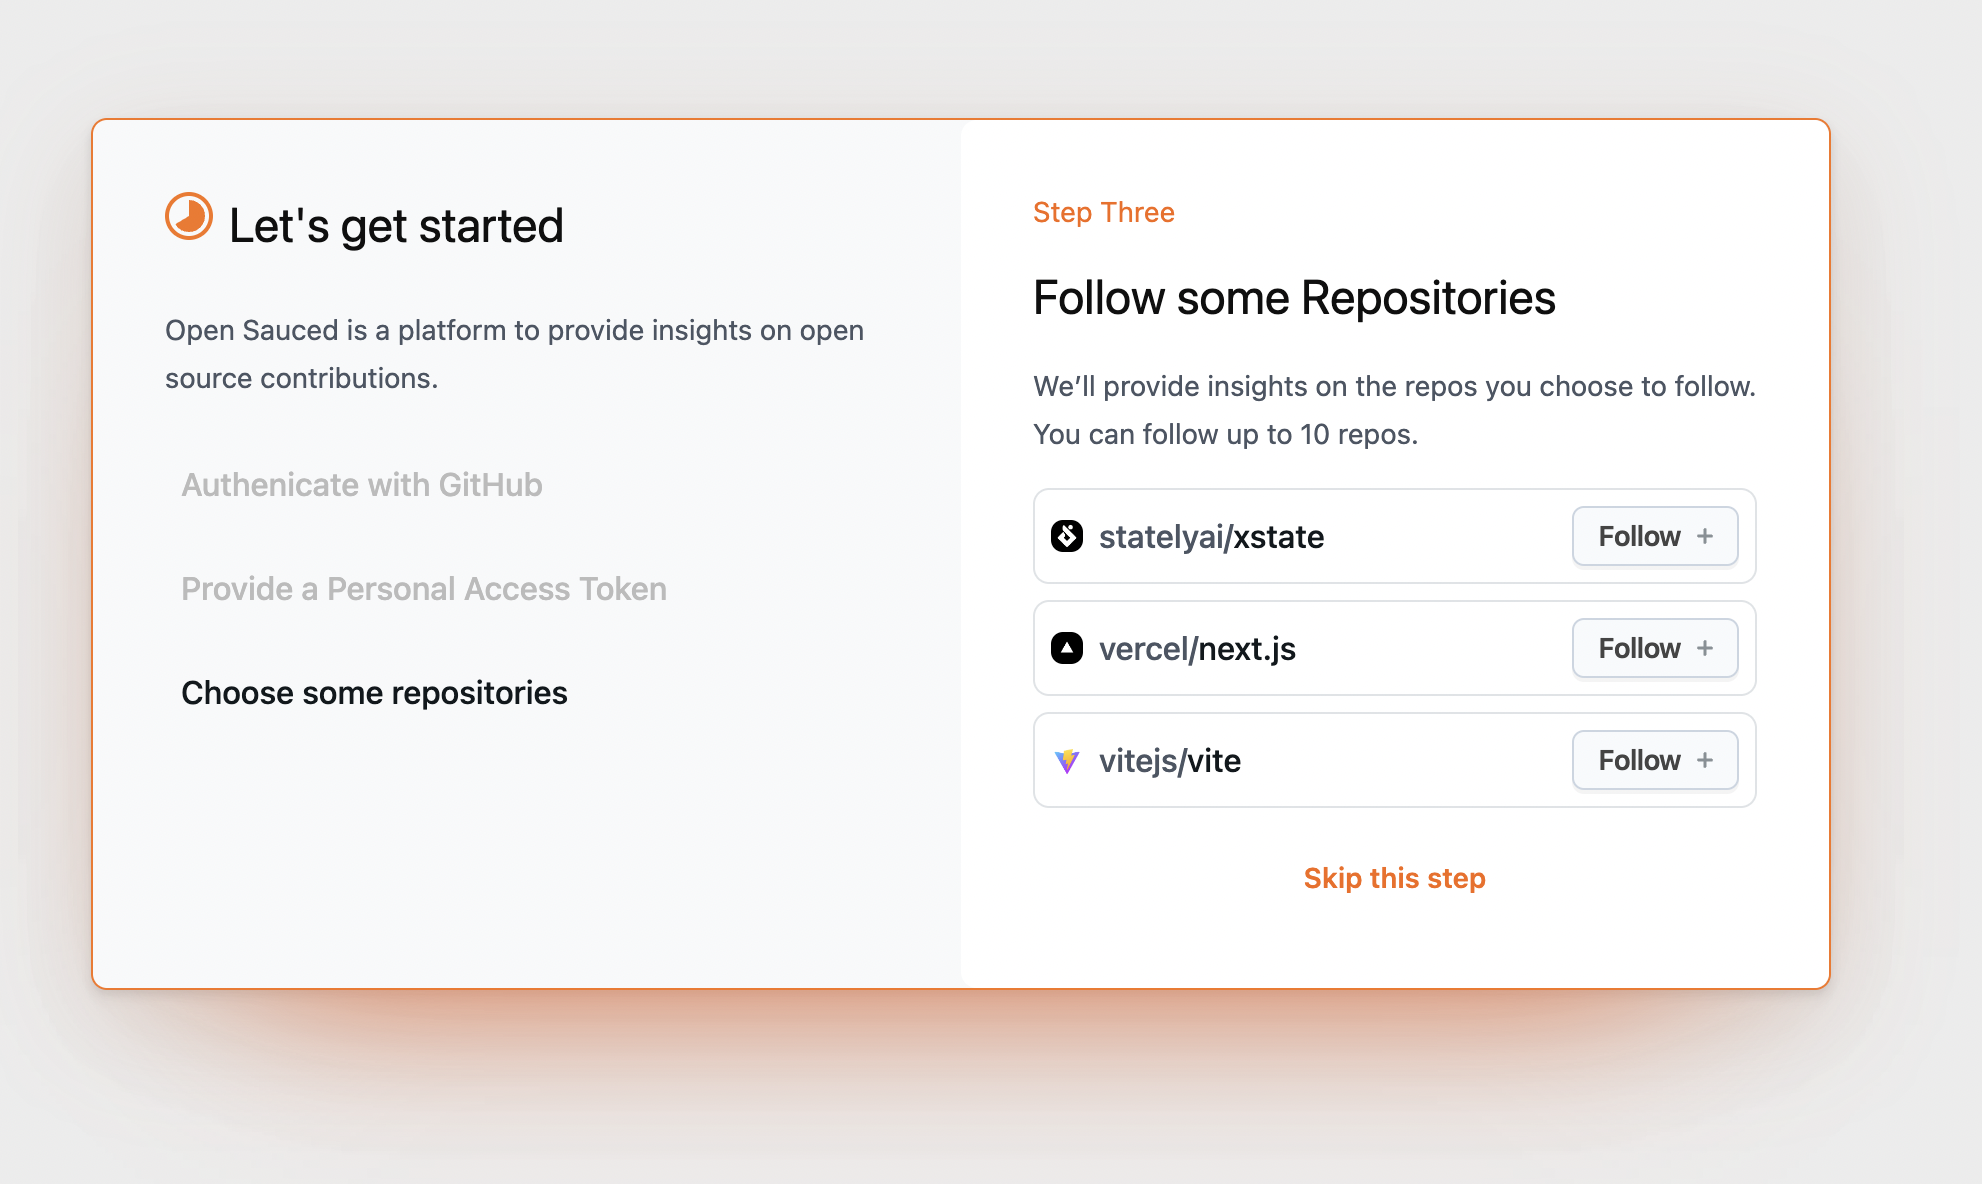Click the Open Sauced pie logo icon
Screen dimensions: 1982x1184
(x=187, y=215)
